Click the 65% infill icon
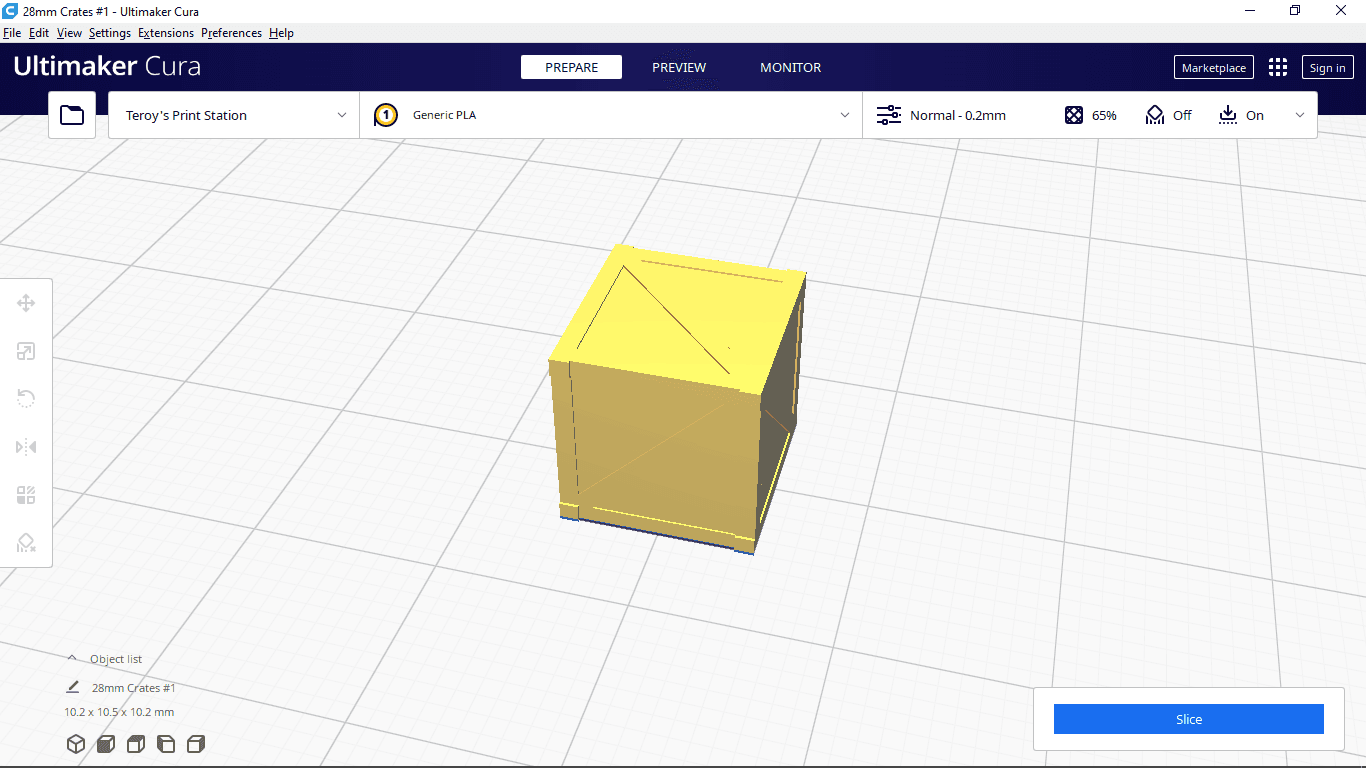1366x768 pixels. click(x=1074, y=115)
